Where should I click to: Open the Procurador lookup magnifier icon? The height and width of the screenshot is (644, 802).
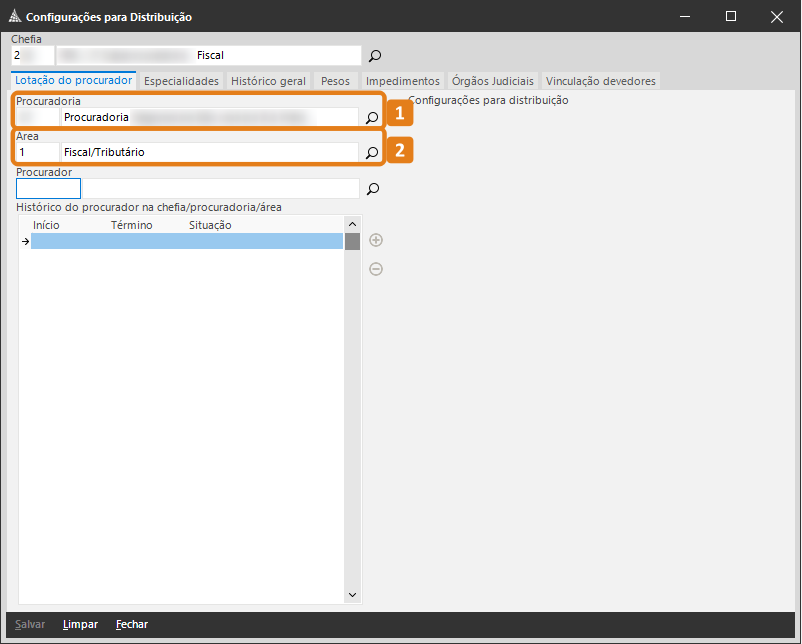[373, 189]
